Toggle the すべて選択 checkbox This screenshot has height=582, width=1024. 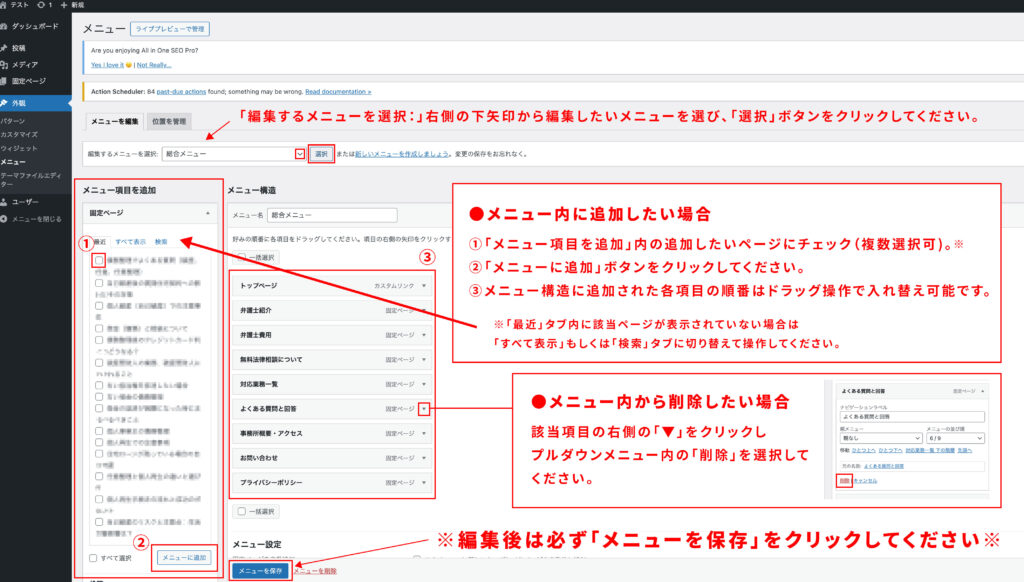tap(93, 558)
